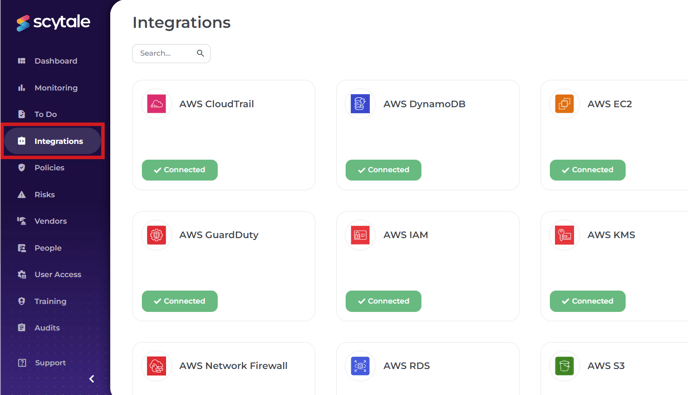The height and width of the screenshot is (395, 688).
Task: Click the search magnifier icon
Action: pos(200,53)
